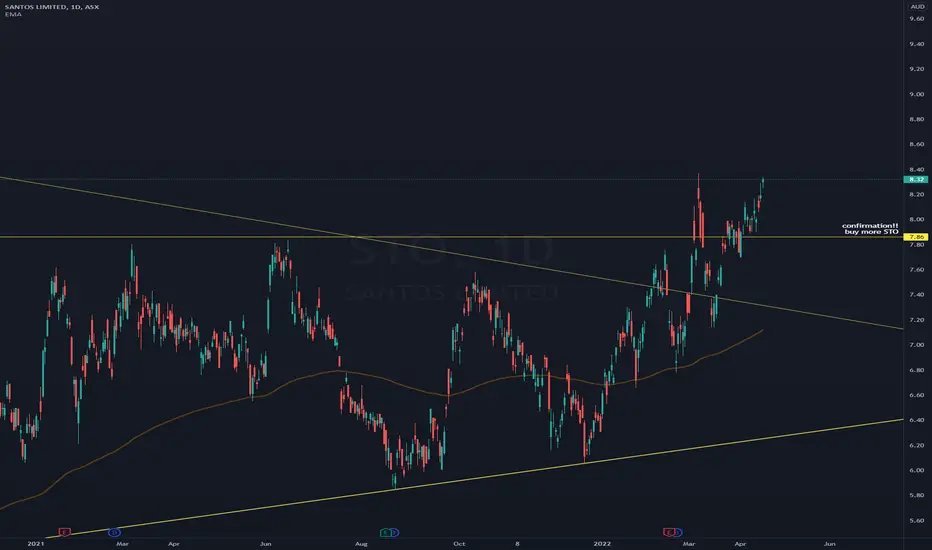Screen dimensions: 932x550
Task: Click the blue dividend marker before Mar 2021
Action: pyautogui.click(x=114, y=532)
